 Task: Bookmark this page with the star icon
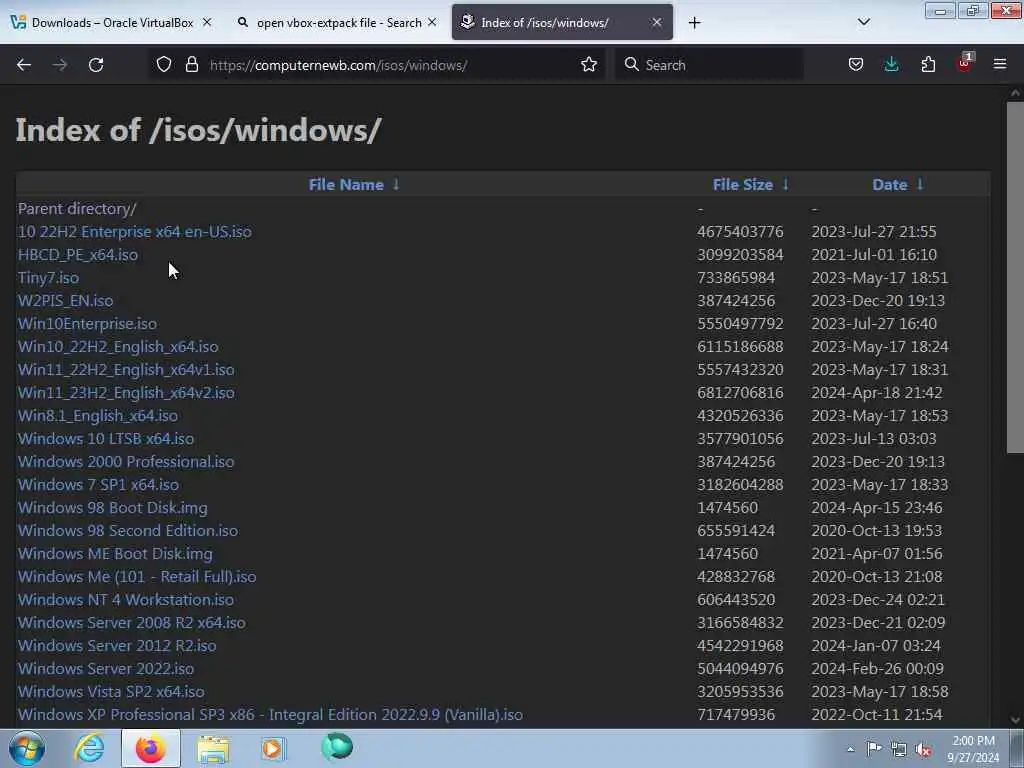(588, 65)
